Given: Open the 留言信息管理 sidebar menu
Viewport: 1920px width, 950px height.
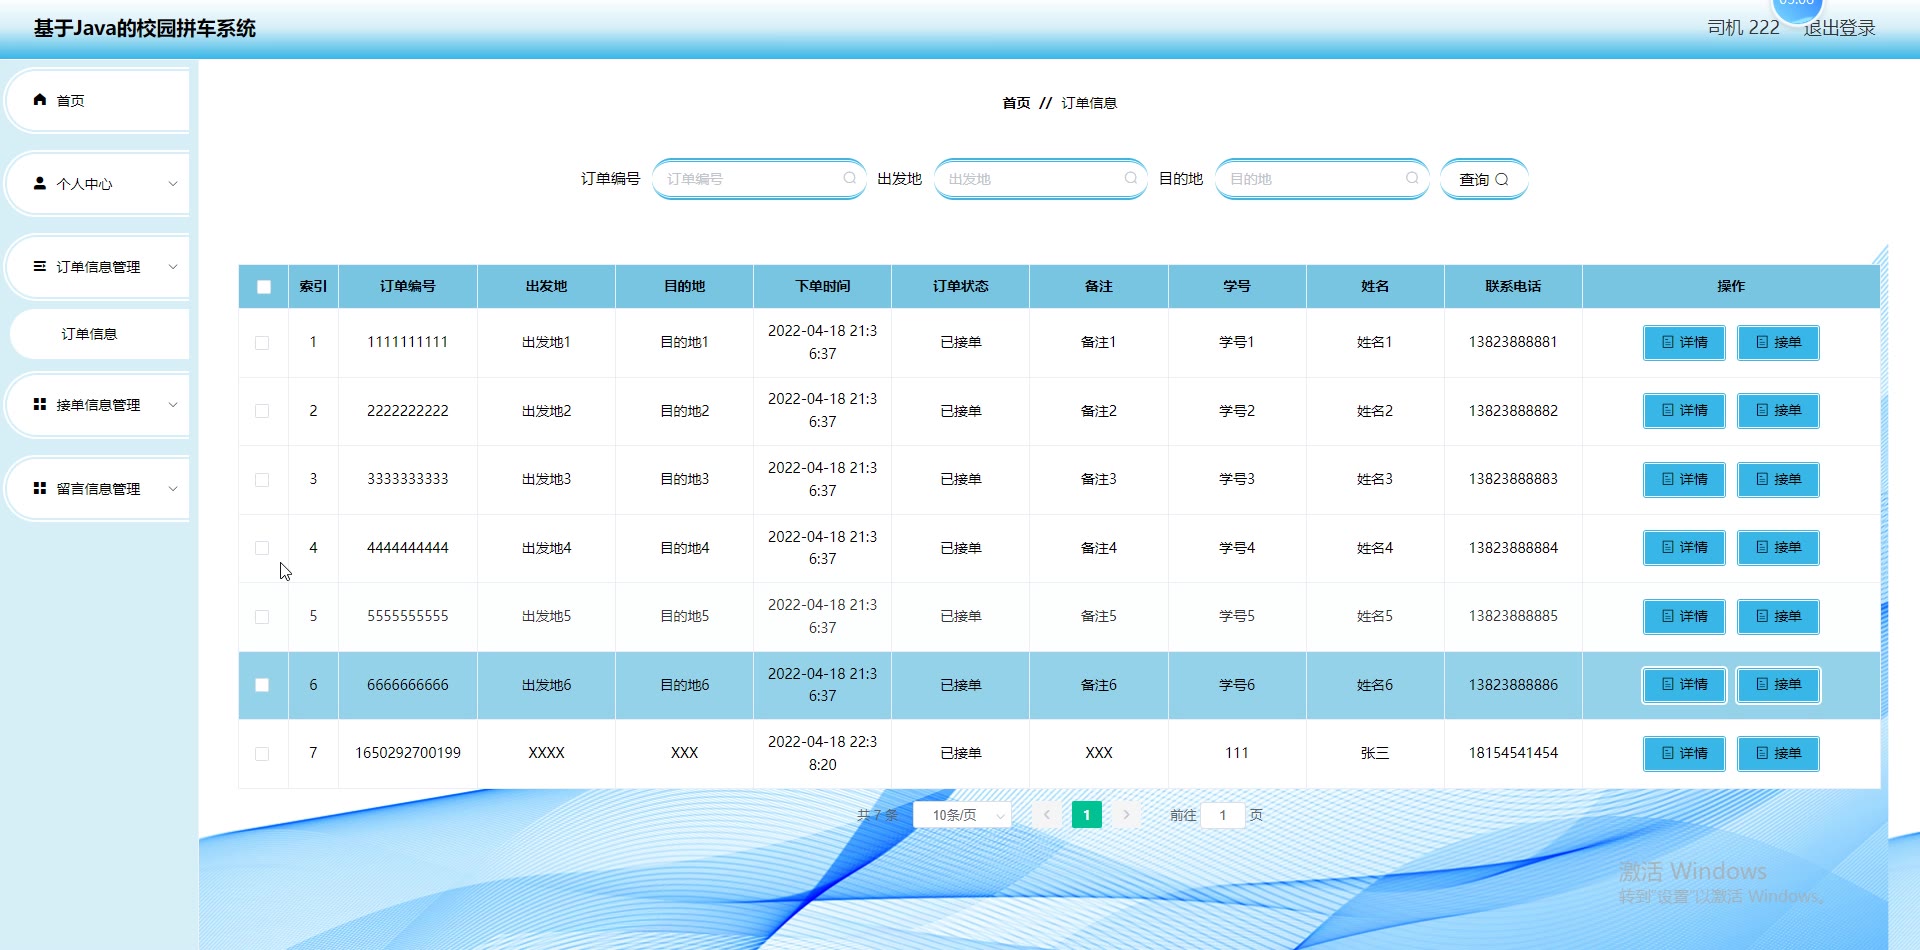Looking at the screenshot, I should [98, 489].
